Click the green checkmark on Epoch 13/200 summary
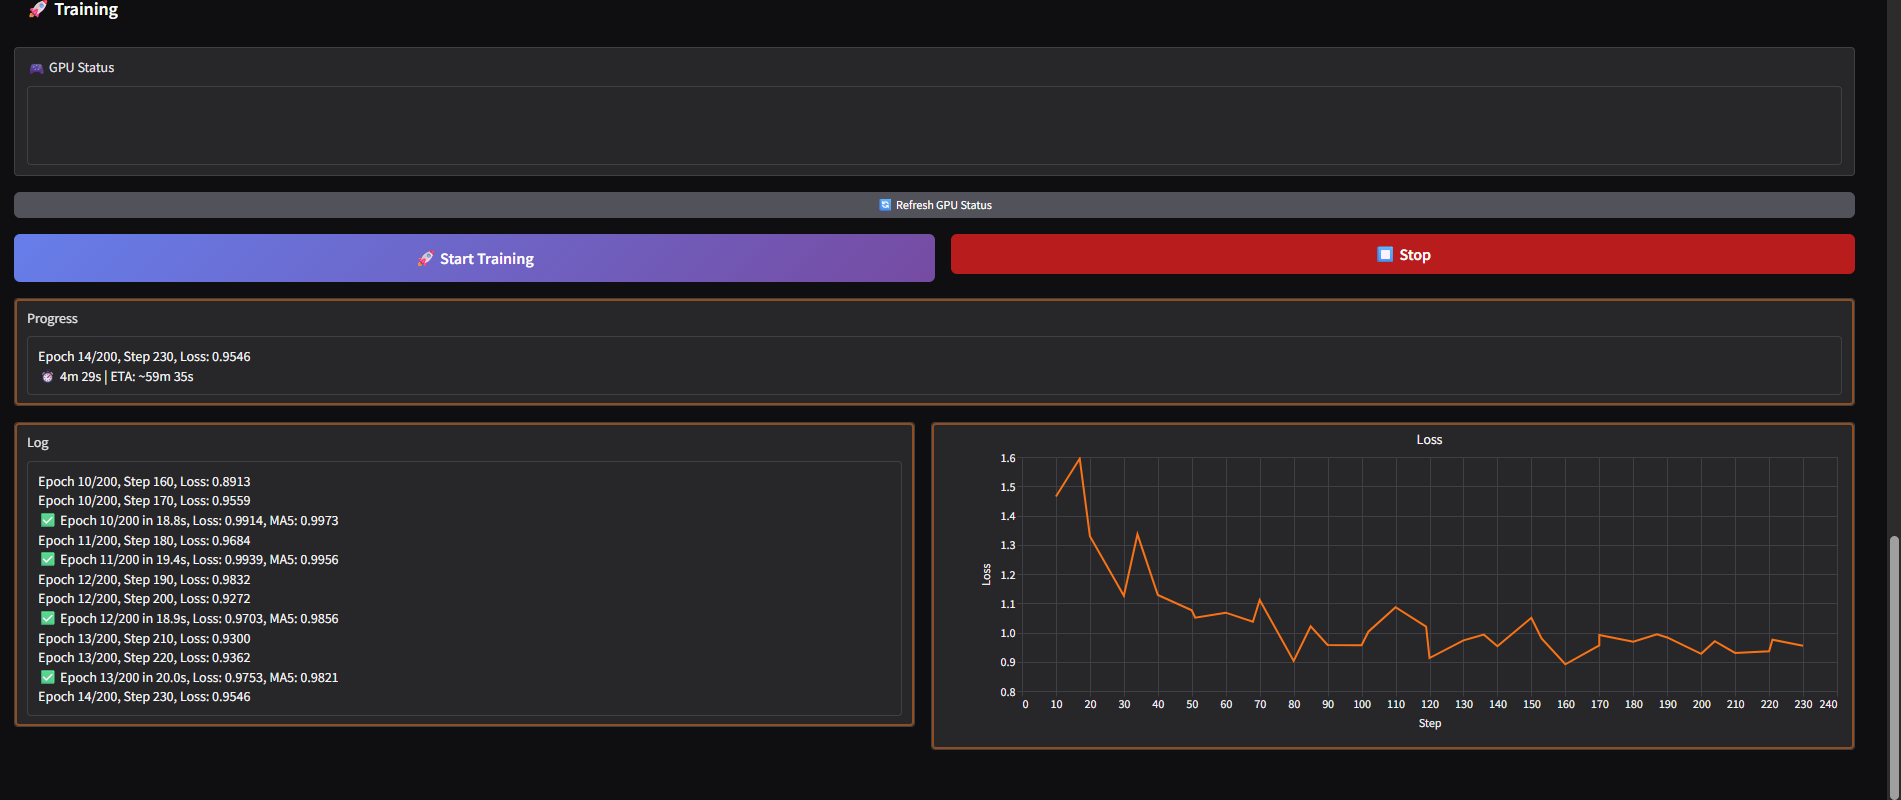 (47, 677)
